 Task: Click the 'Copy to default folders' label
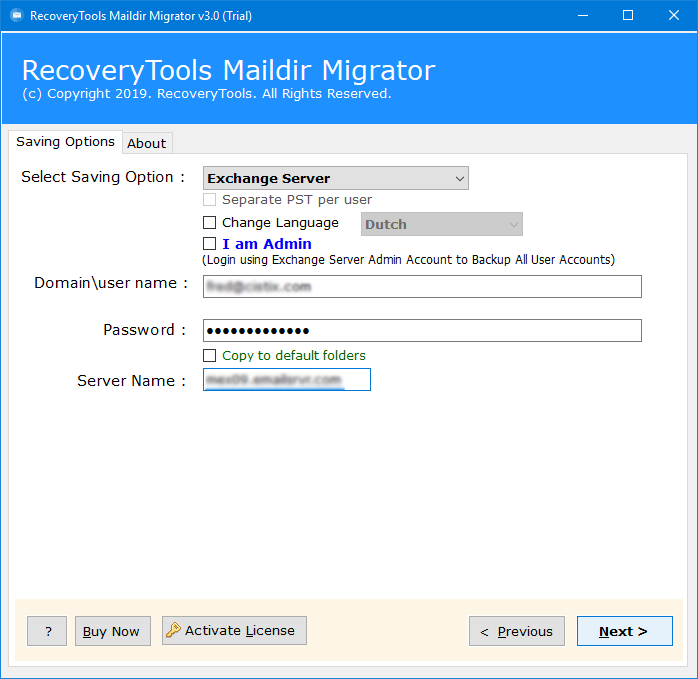tap(294, 355)
